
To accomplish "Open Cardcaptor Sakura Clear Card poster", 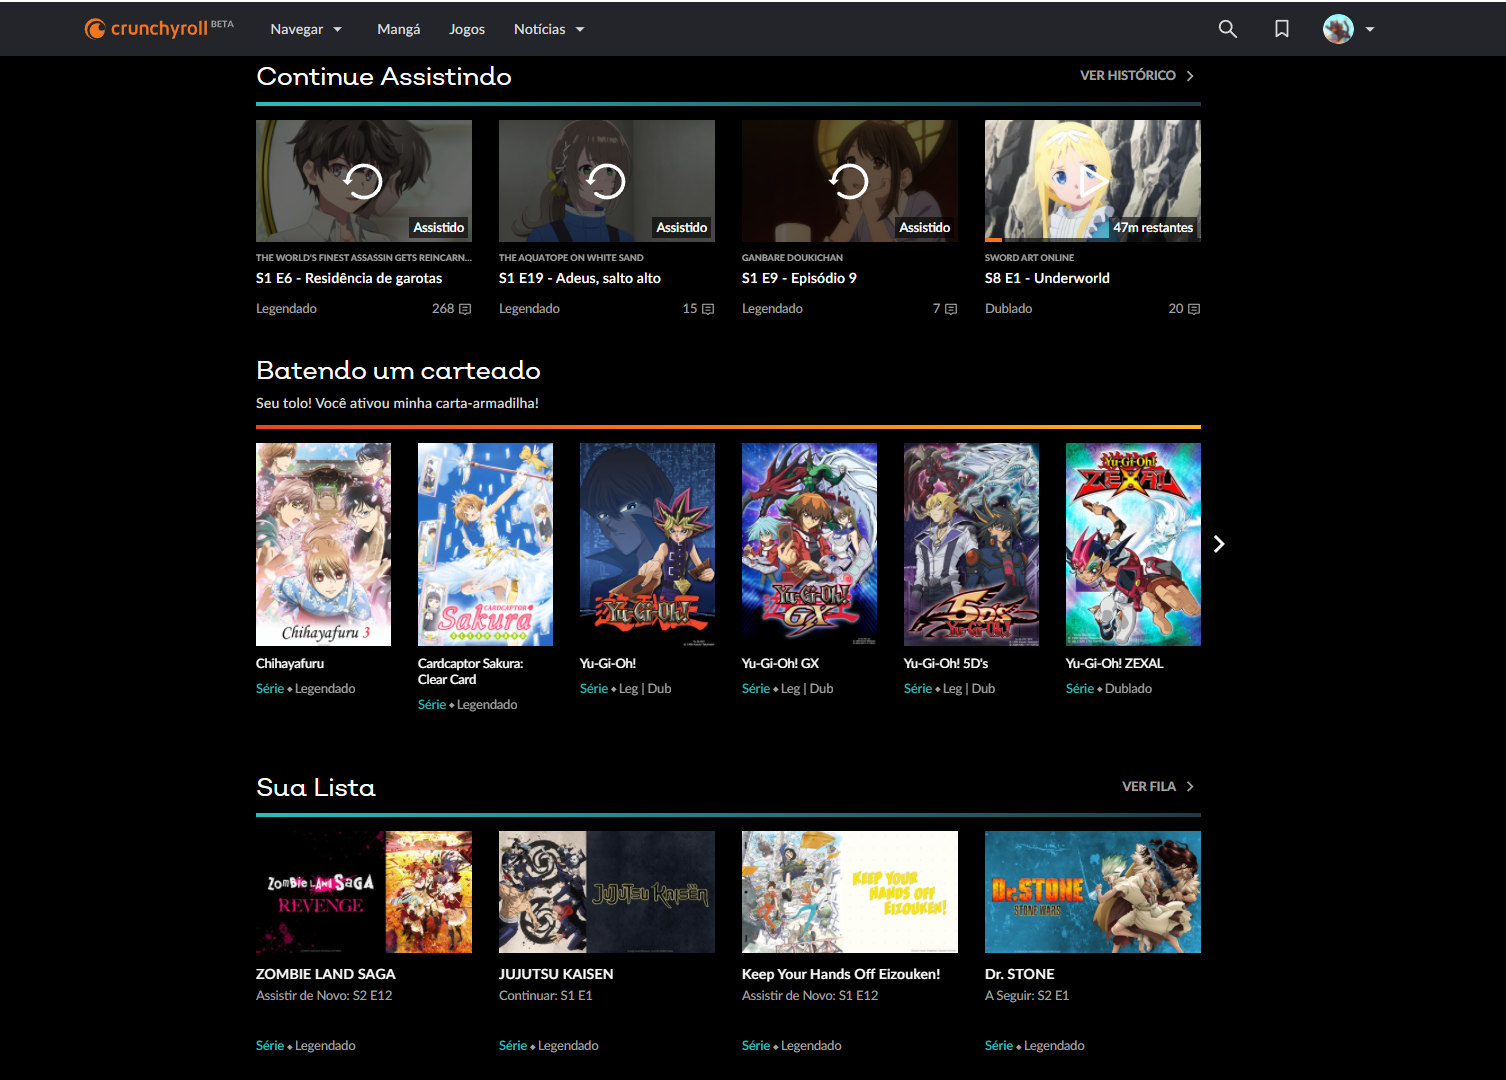I will pyautogui.click(x=485, y=544).
